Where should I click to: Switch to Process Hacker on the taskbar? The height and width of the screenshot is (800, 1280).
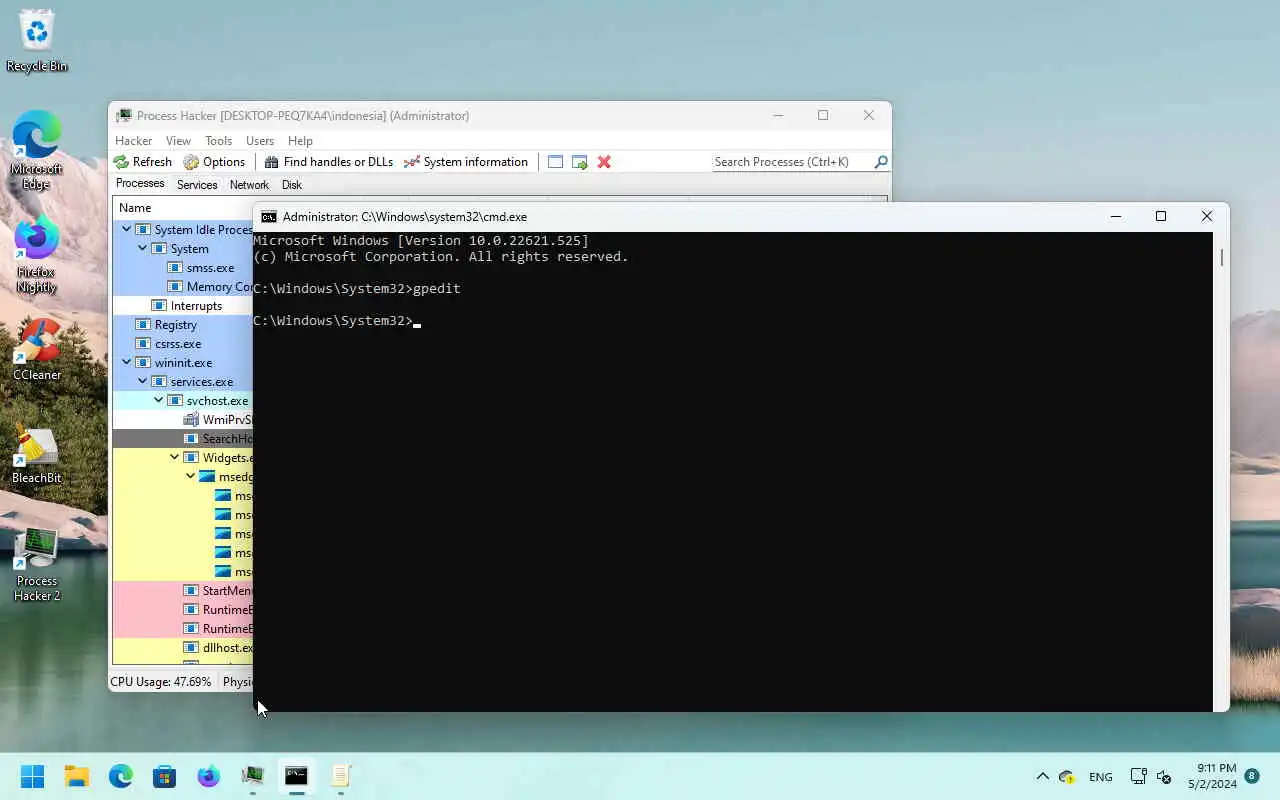pos(253,776)
